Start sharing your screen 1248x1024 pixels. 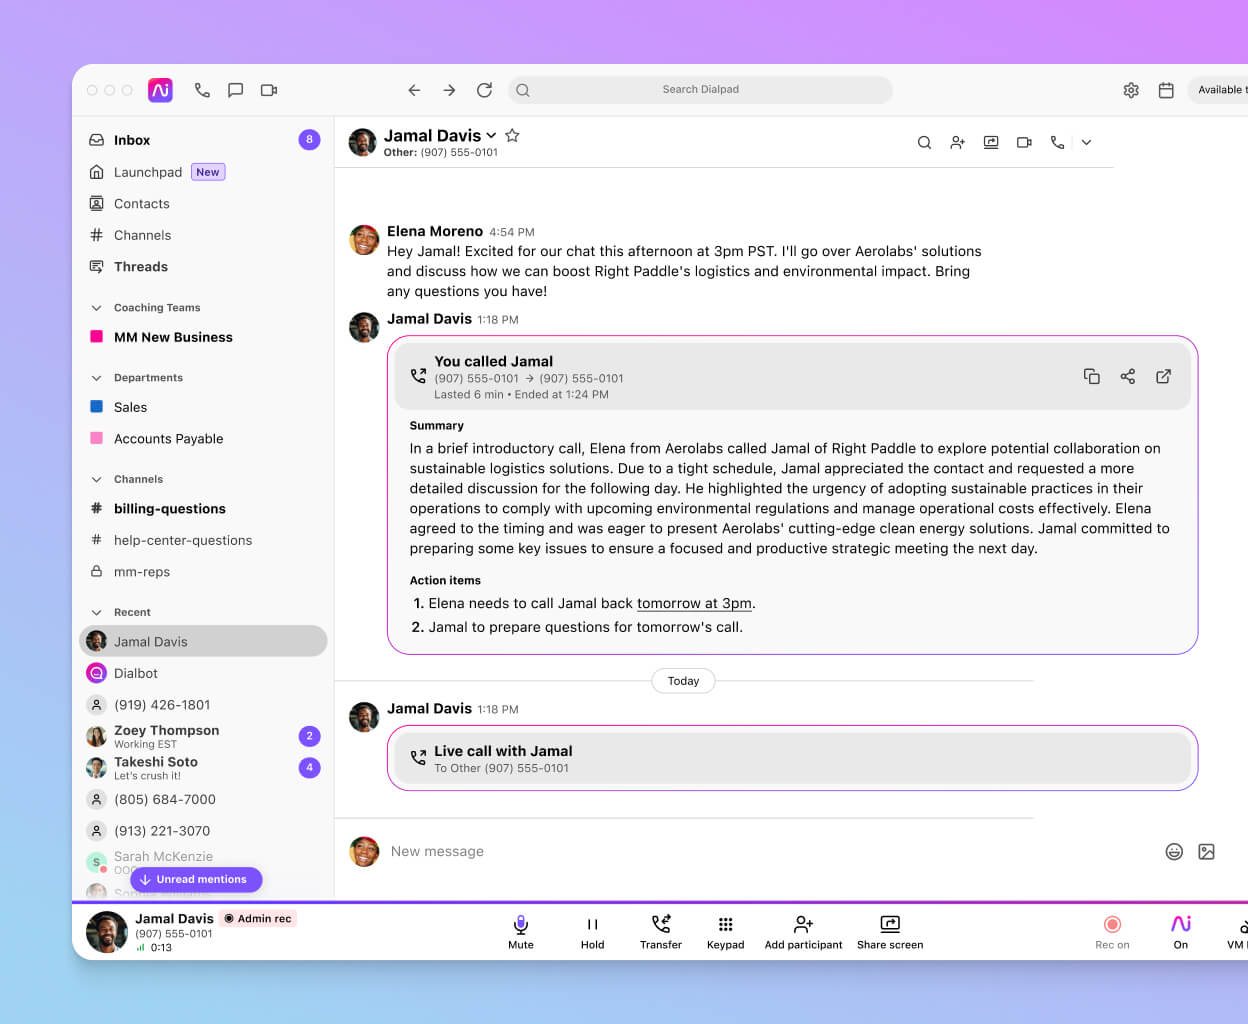coord(889,931)
